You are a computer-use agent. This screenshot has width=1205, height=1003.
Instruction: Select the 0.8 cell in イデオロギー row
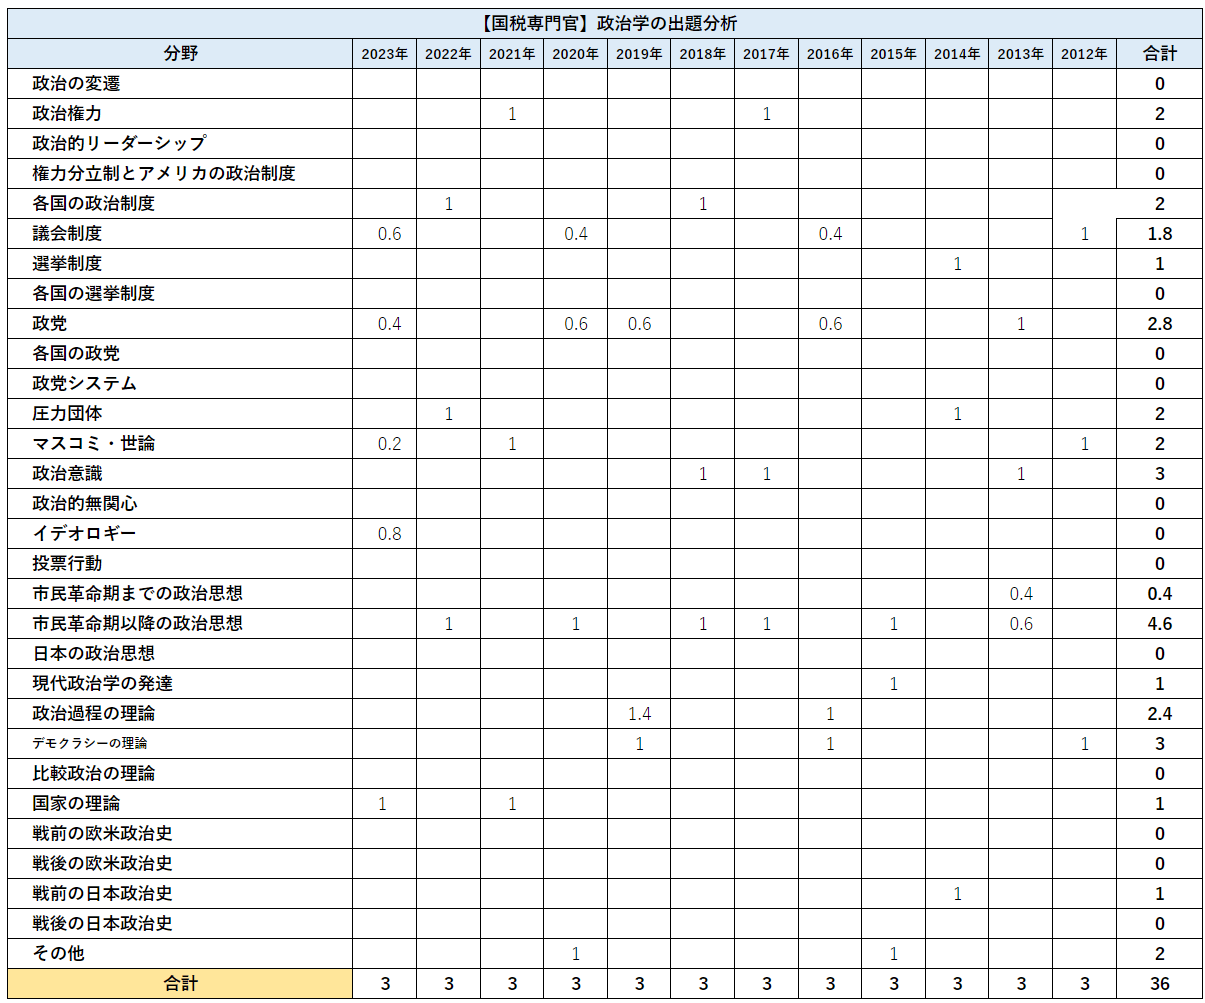[x=389, y=534]
